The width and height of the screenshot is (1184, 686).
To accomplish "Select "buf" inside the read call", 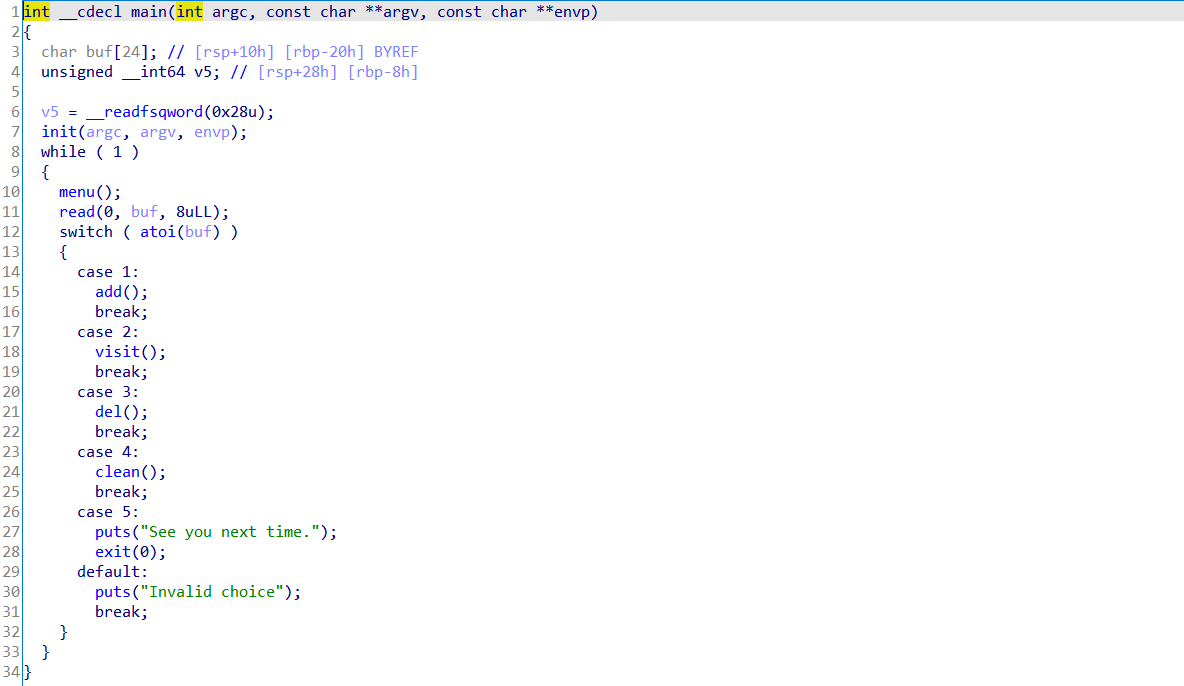I will click(144, 212).
